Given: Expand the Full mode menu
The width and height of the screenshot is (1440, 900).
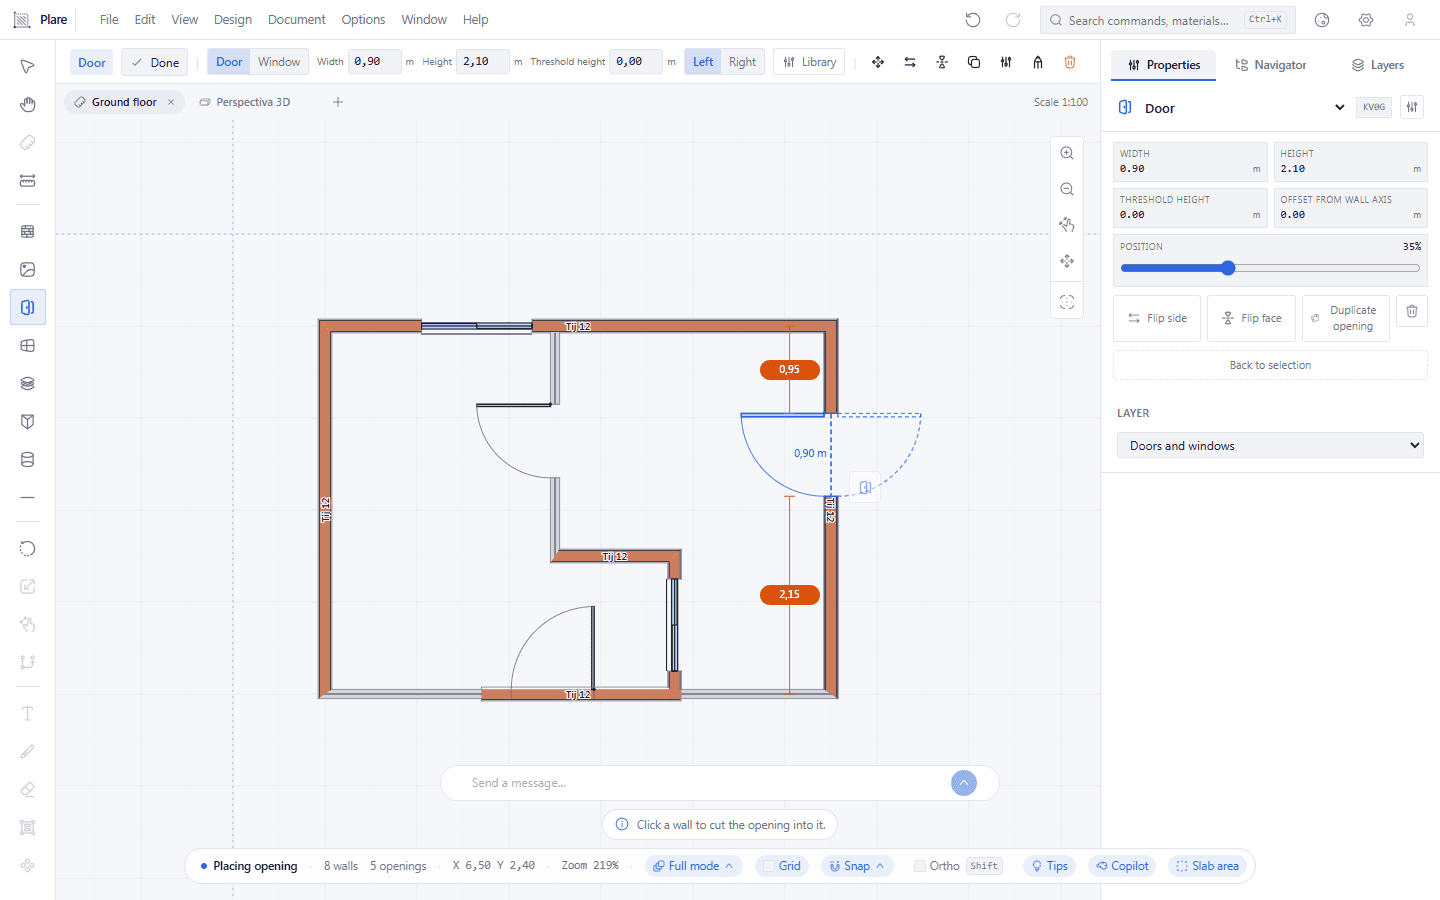Looking at the screenshot, I should 693,866.
